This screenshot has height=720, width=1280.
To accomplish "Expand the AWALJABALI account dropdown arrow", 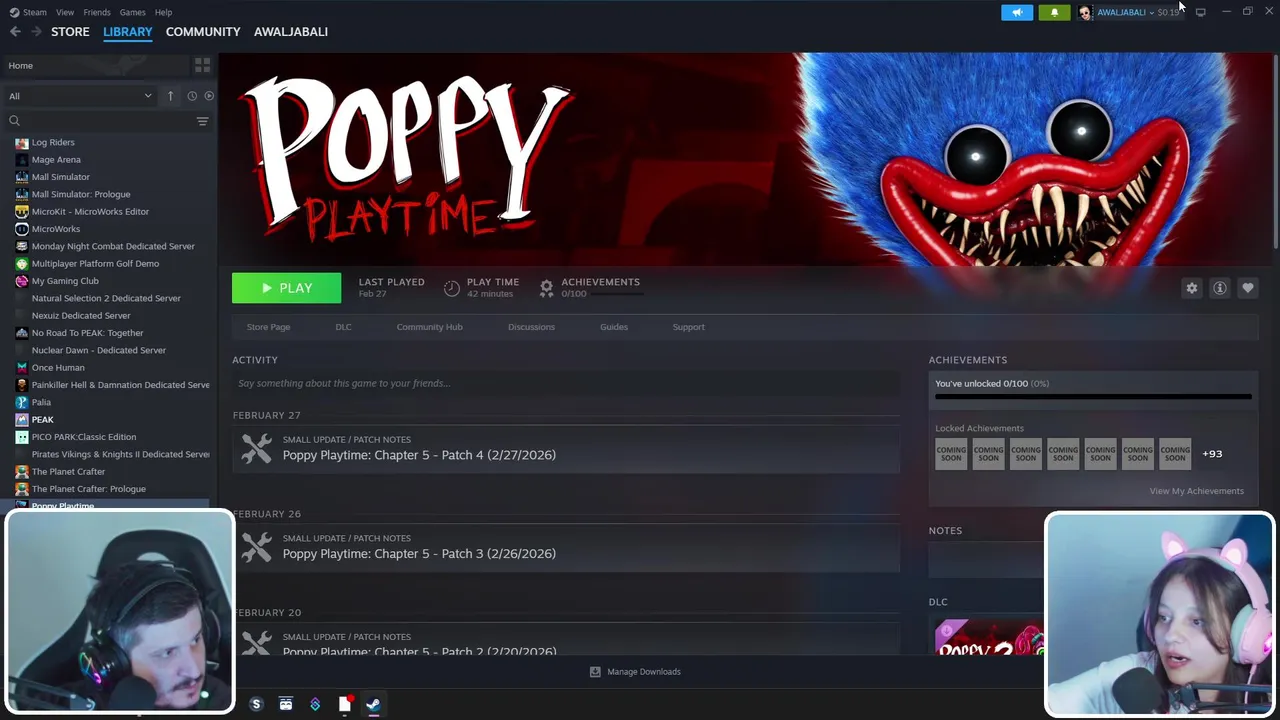I will (x=1151, y=12).
